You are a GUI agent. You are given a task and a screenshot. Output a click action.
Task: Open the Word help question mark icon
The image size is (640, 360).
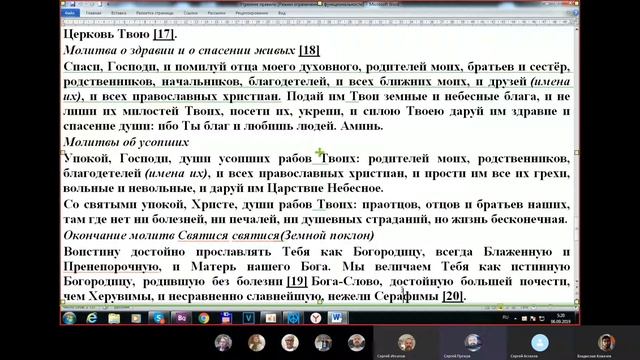575,13
